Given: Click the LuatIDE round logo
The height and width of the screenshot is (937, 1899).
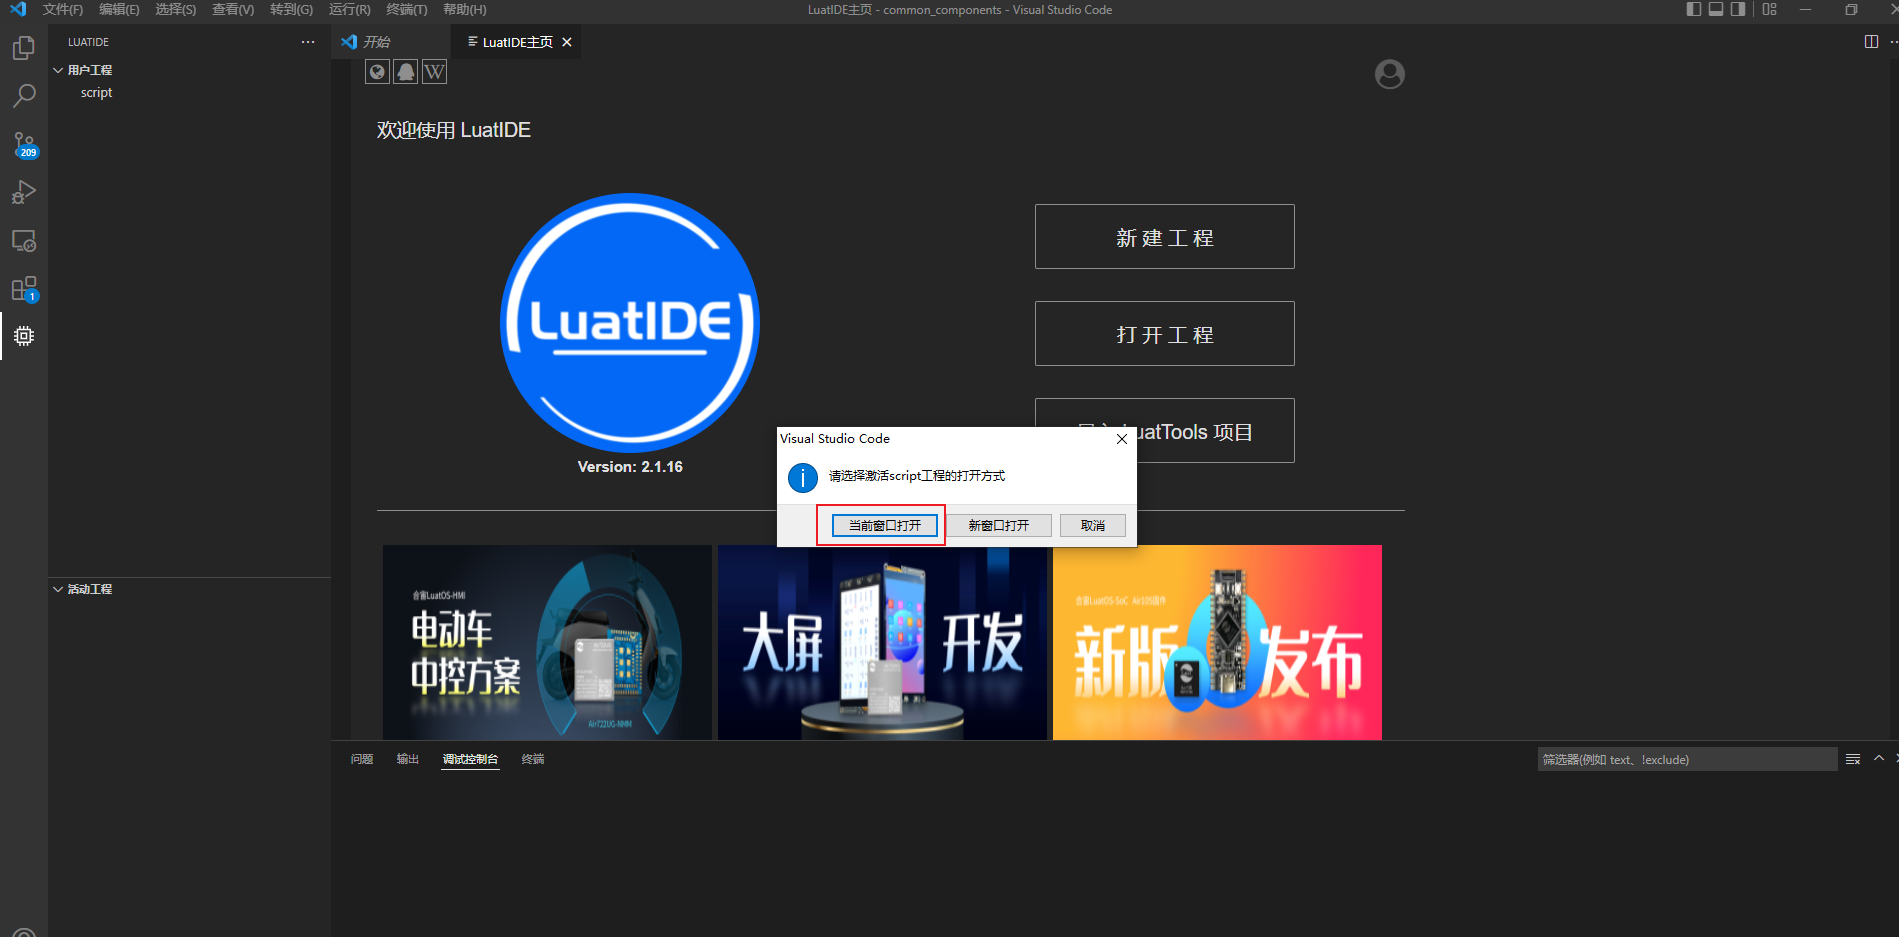Looking at the screenshot, I should click(x=630, y=322).
